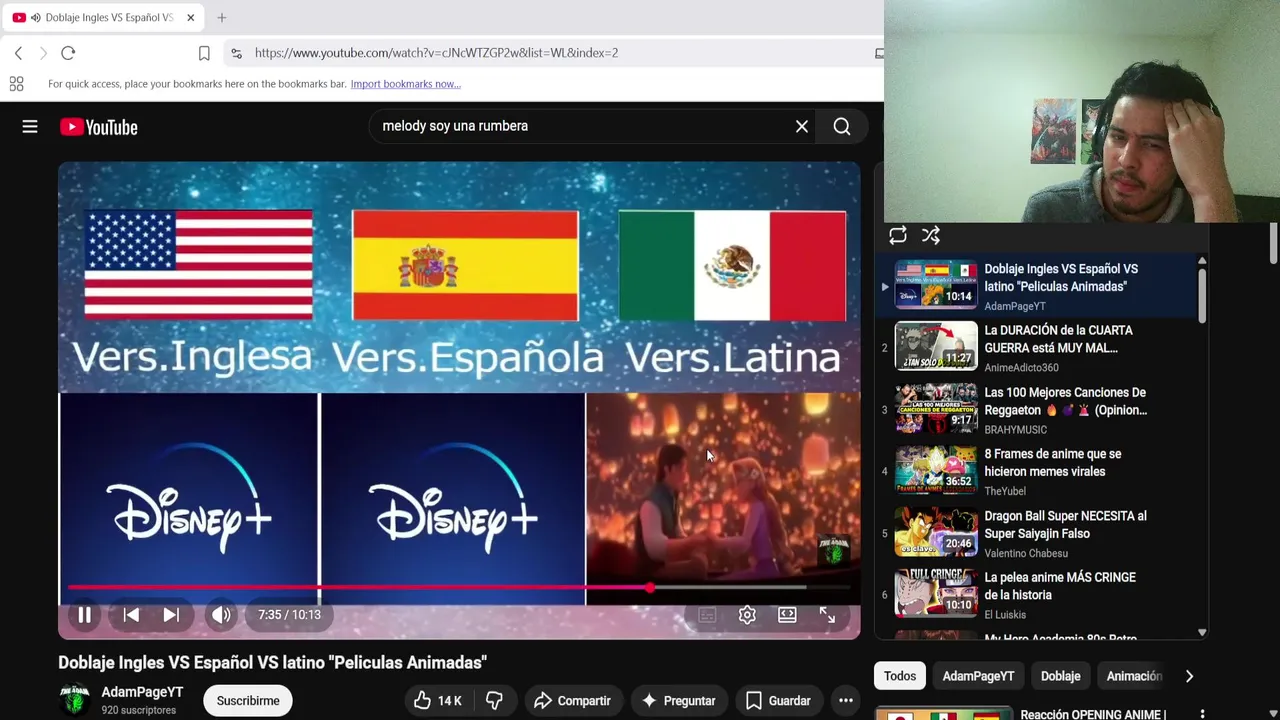Open site information icon in address bar

coord(236,53)
